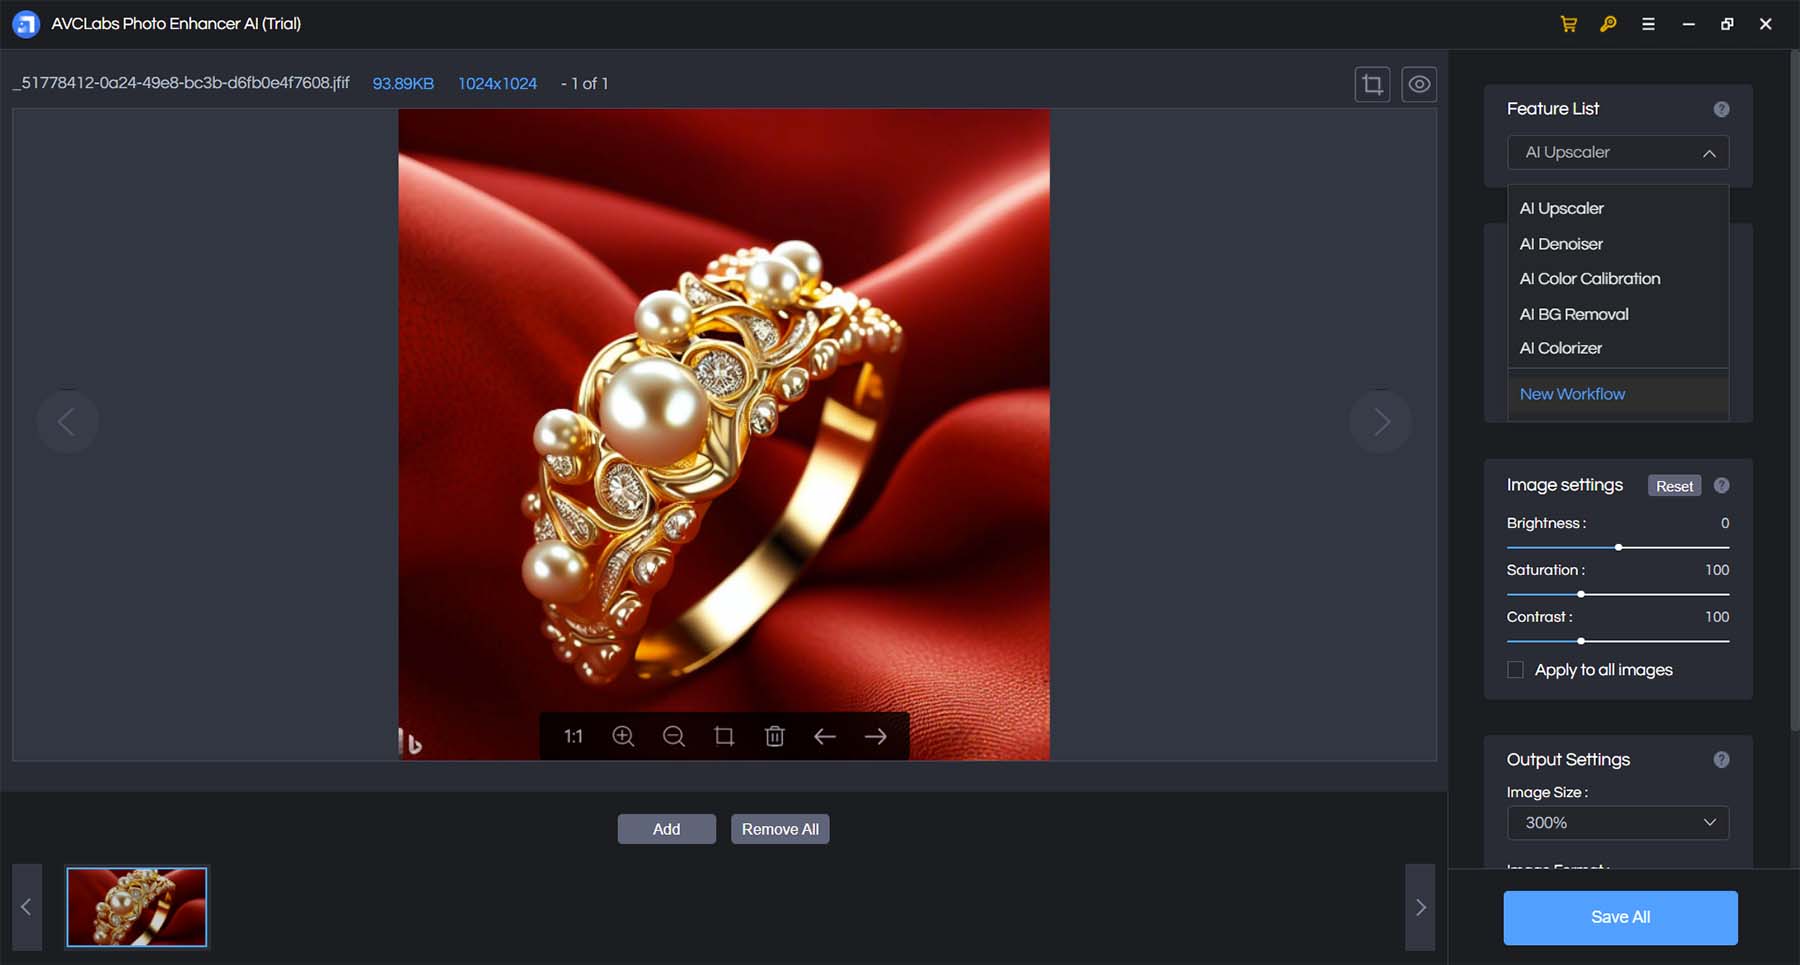Image resolution: width=1800 pixels, height=965 pixels.
Task: Open the hamburger menu icon
Action: 1648,24
